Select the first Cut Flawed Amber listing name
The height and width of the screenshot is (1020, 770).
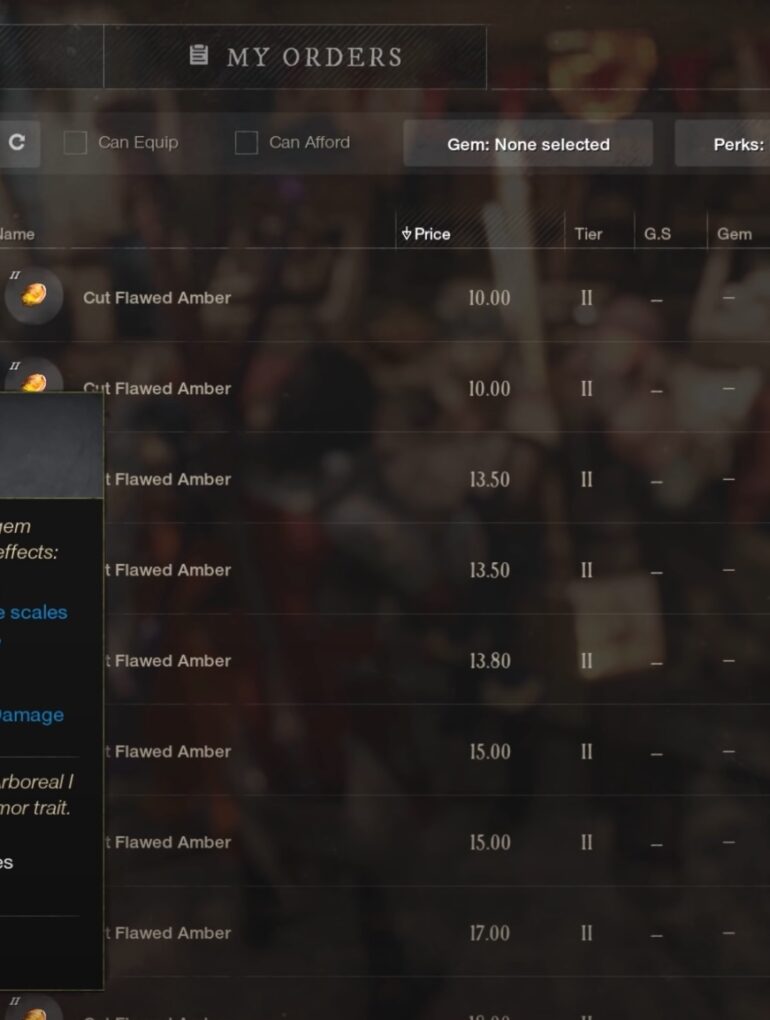157,298
